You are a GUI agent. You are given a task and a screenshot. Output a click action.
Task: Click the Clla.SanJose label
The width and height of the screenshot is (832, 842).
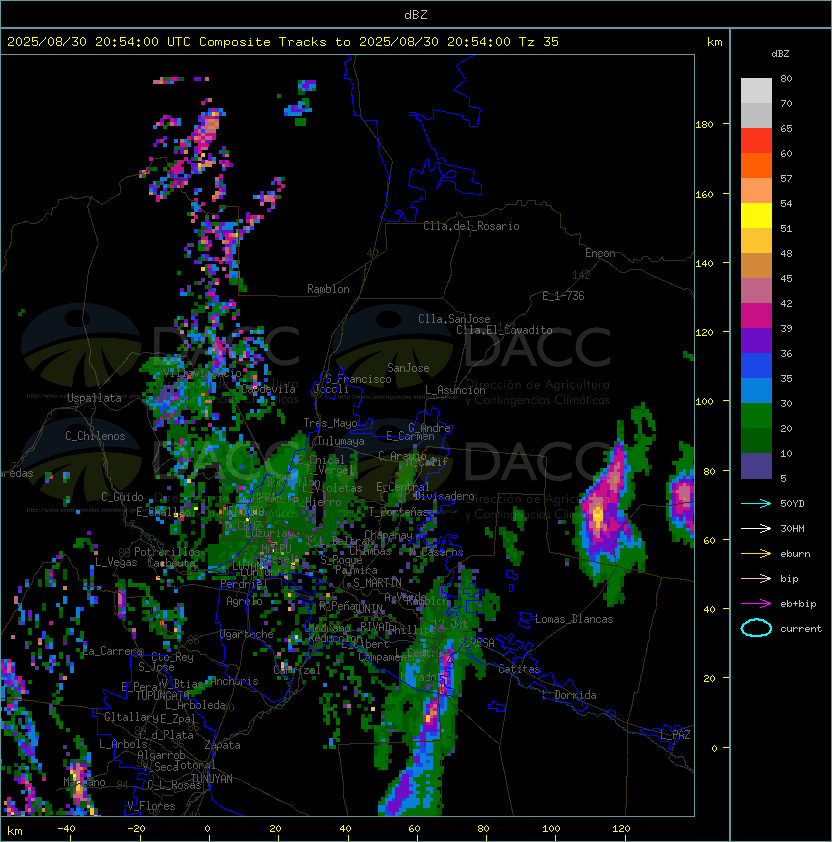pyautogui.click(x=454, y=319)
